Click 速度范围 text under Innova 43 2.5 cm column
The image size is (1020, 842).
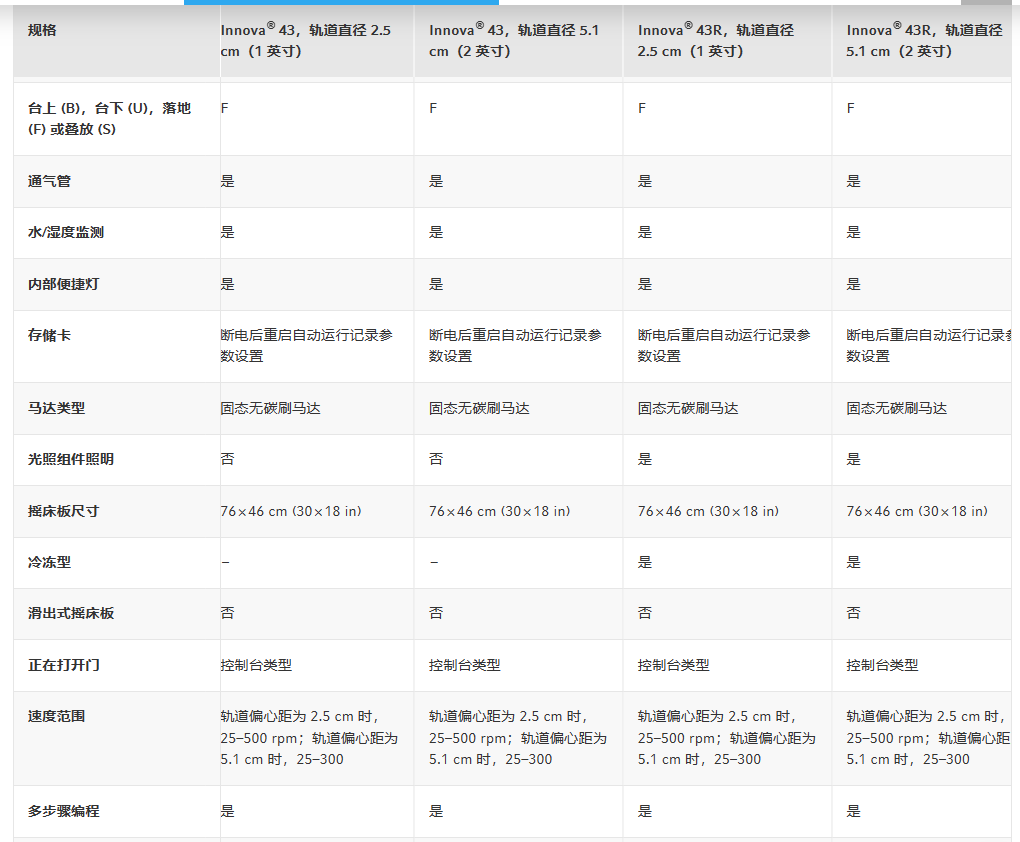coord(309,737)
